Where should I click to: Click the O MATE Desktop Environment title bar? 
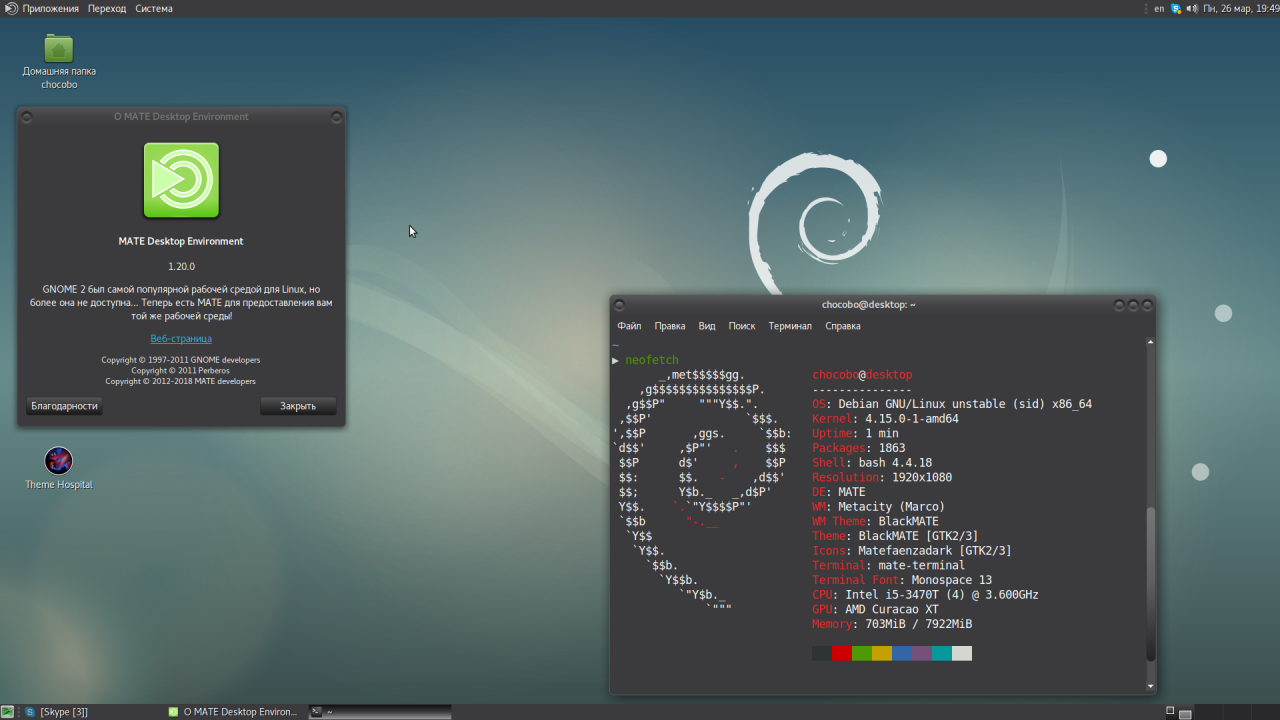click(181, 117)
